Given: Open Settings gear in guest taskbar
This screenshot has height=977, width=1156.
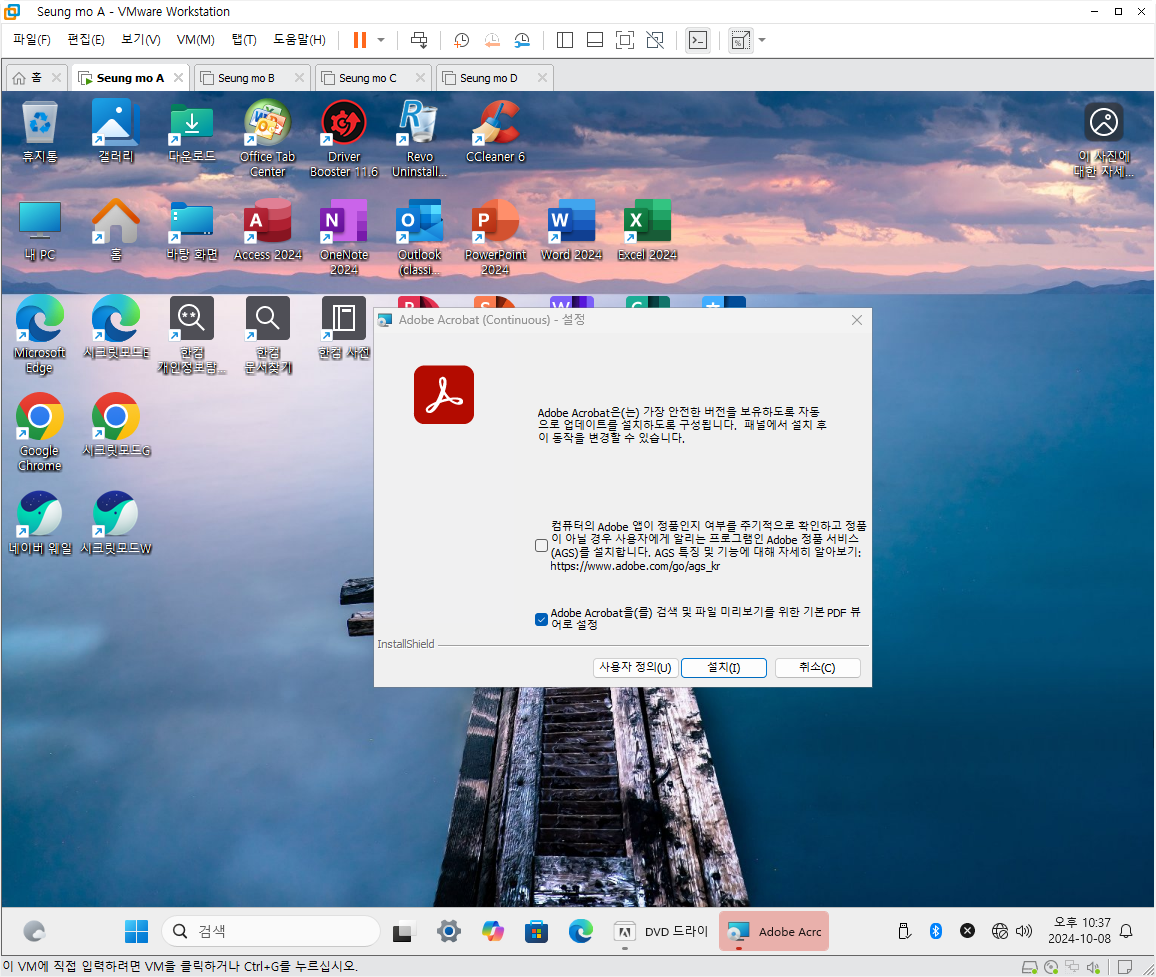Looking at the screenshot, I should [448, 931].
